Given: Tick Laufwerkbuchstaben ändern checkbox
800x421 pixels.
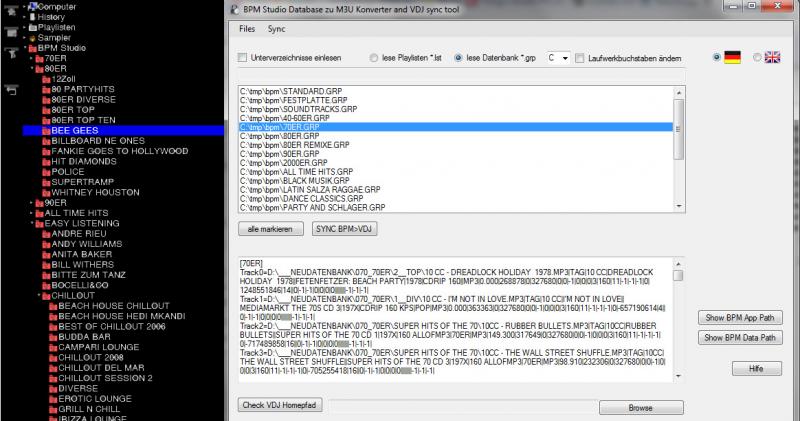Looking at the screenshot, I should click(580, 58).
